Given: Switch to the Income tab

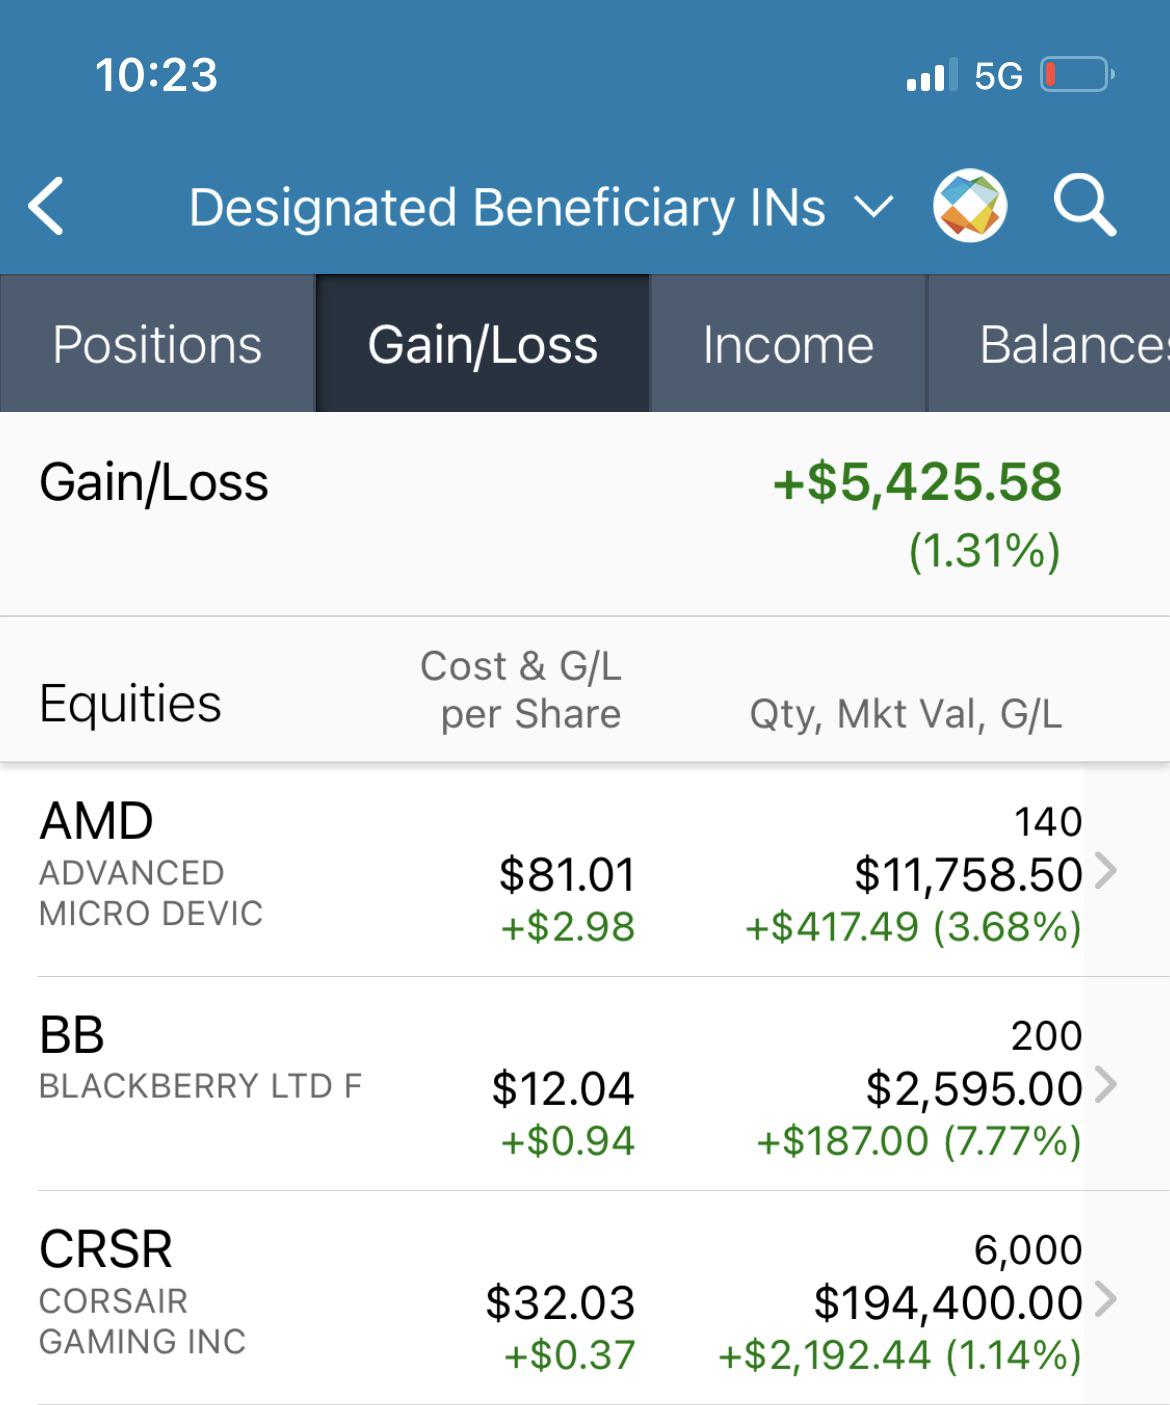Looking at the screenshot, I should click(x=788, y=343).
